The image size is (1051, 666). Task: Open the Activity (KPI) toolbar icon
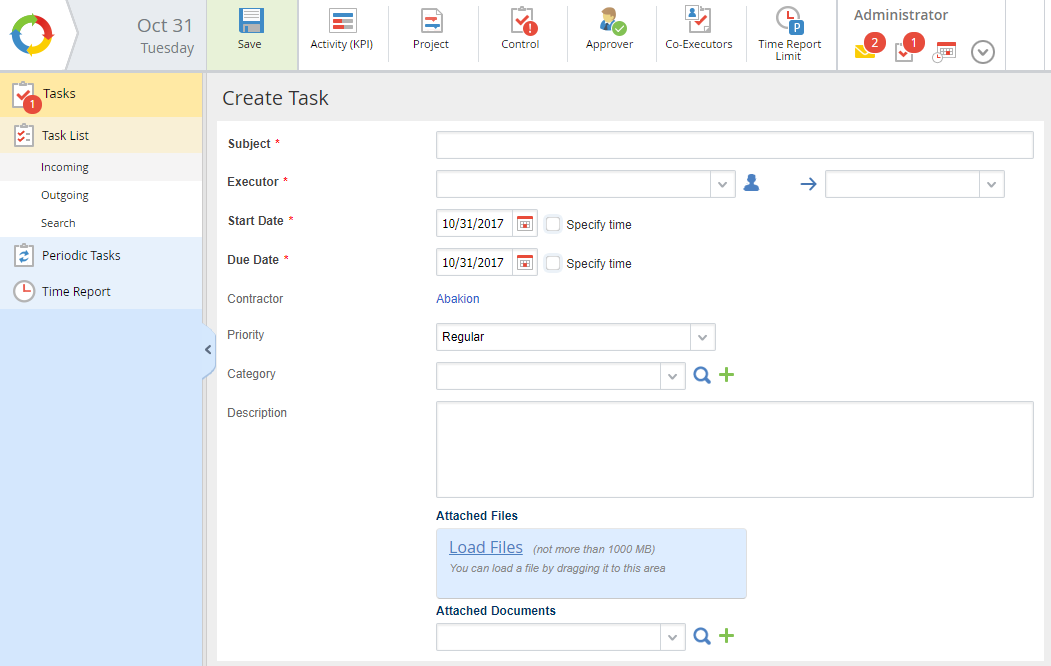coord(342,22)
